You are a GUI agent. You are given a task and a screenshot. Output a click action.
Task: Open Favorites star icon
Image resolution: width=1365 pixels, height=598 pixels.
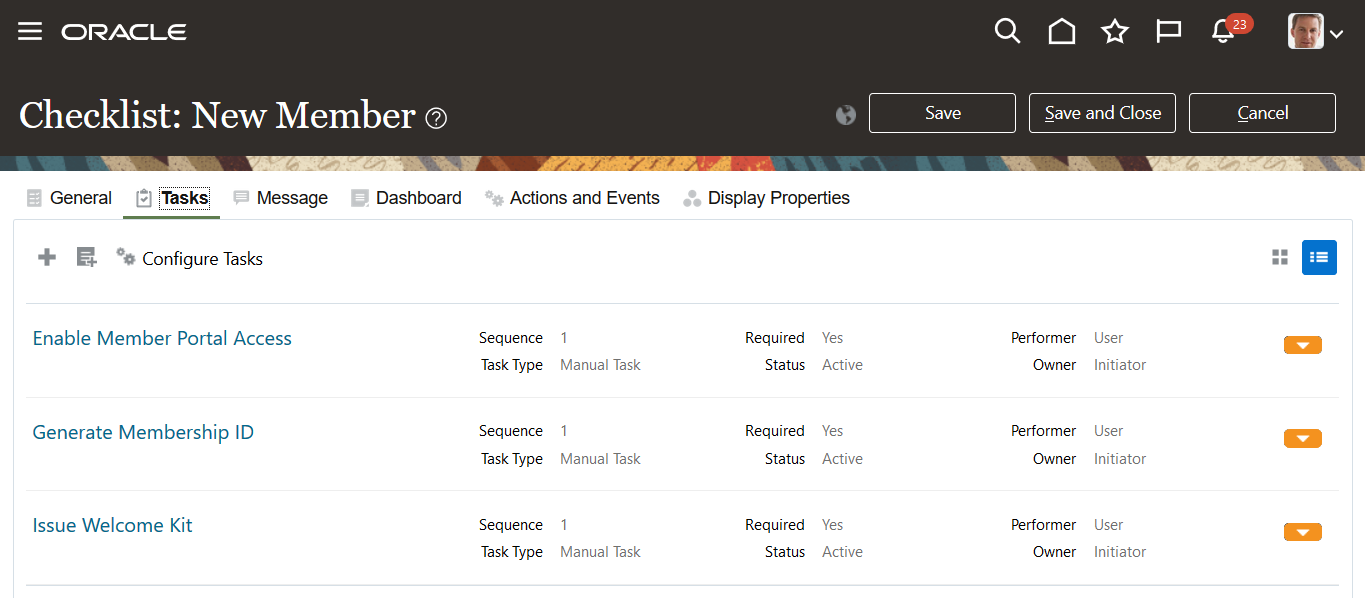point(1115,32)
